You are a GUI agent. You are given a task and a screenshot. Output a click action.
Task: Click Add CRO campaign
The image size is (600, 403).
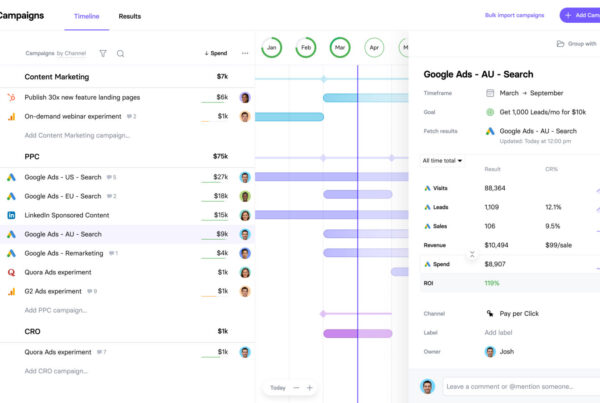coord(56,371)
